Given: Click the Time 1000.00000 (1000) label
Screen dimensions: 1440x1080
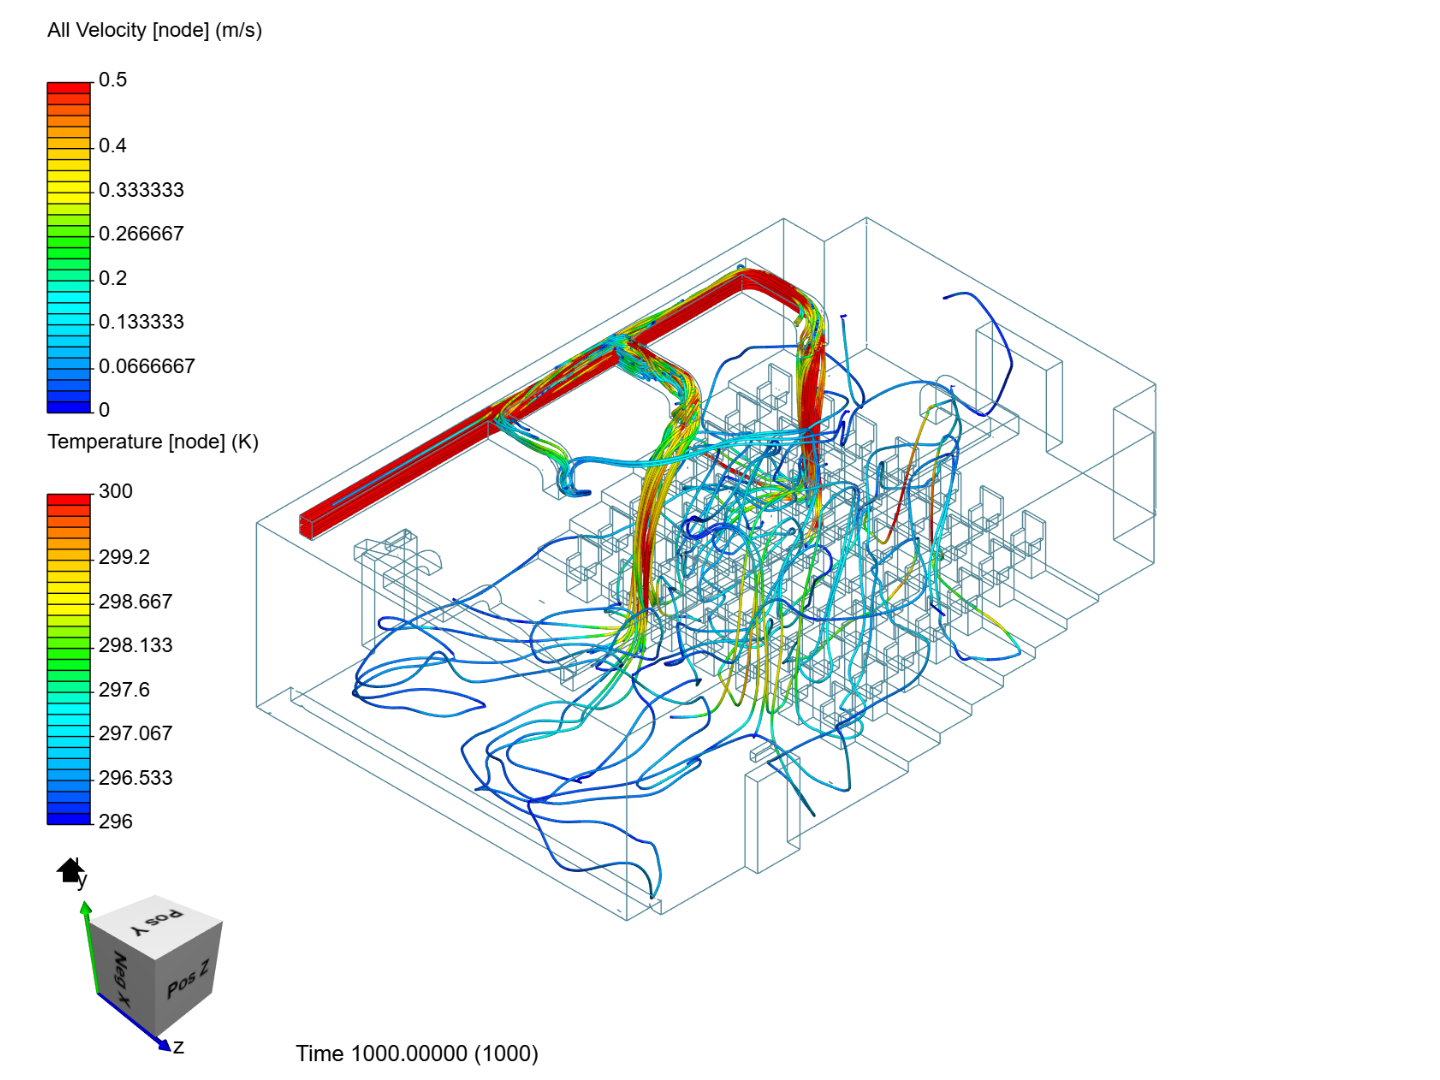Looking at the screenshot, I should click(417, 1054).
